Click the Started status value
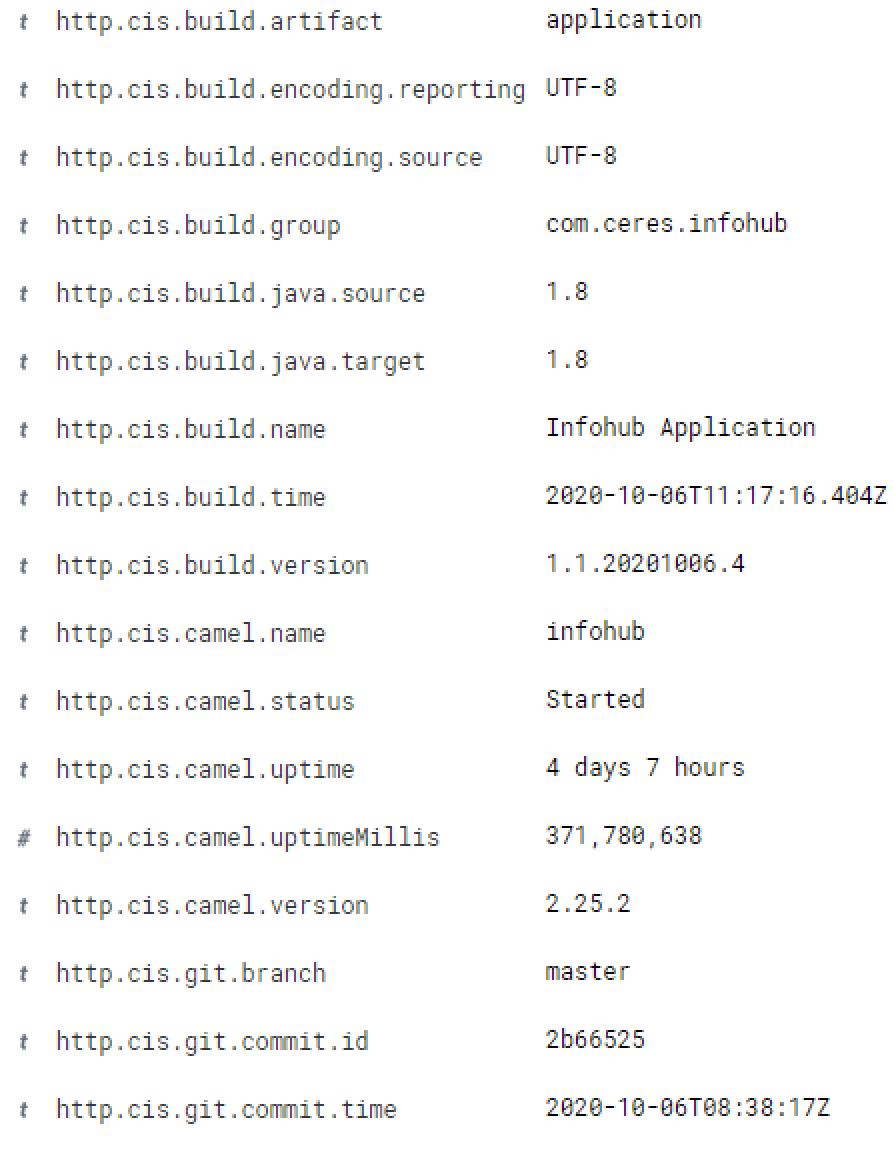 [x=595, y=700]
